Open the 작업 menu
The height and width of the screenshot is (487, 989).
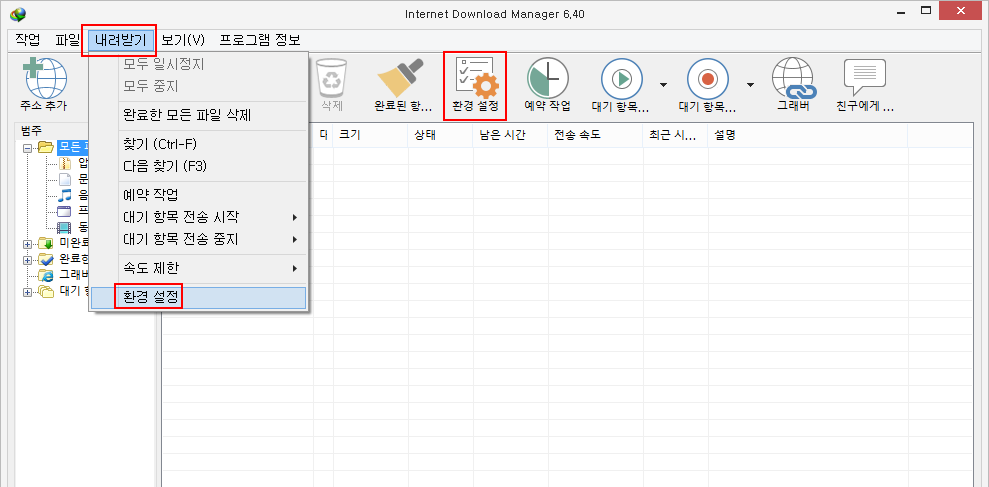[27, 40]
